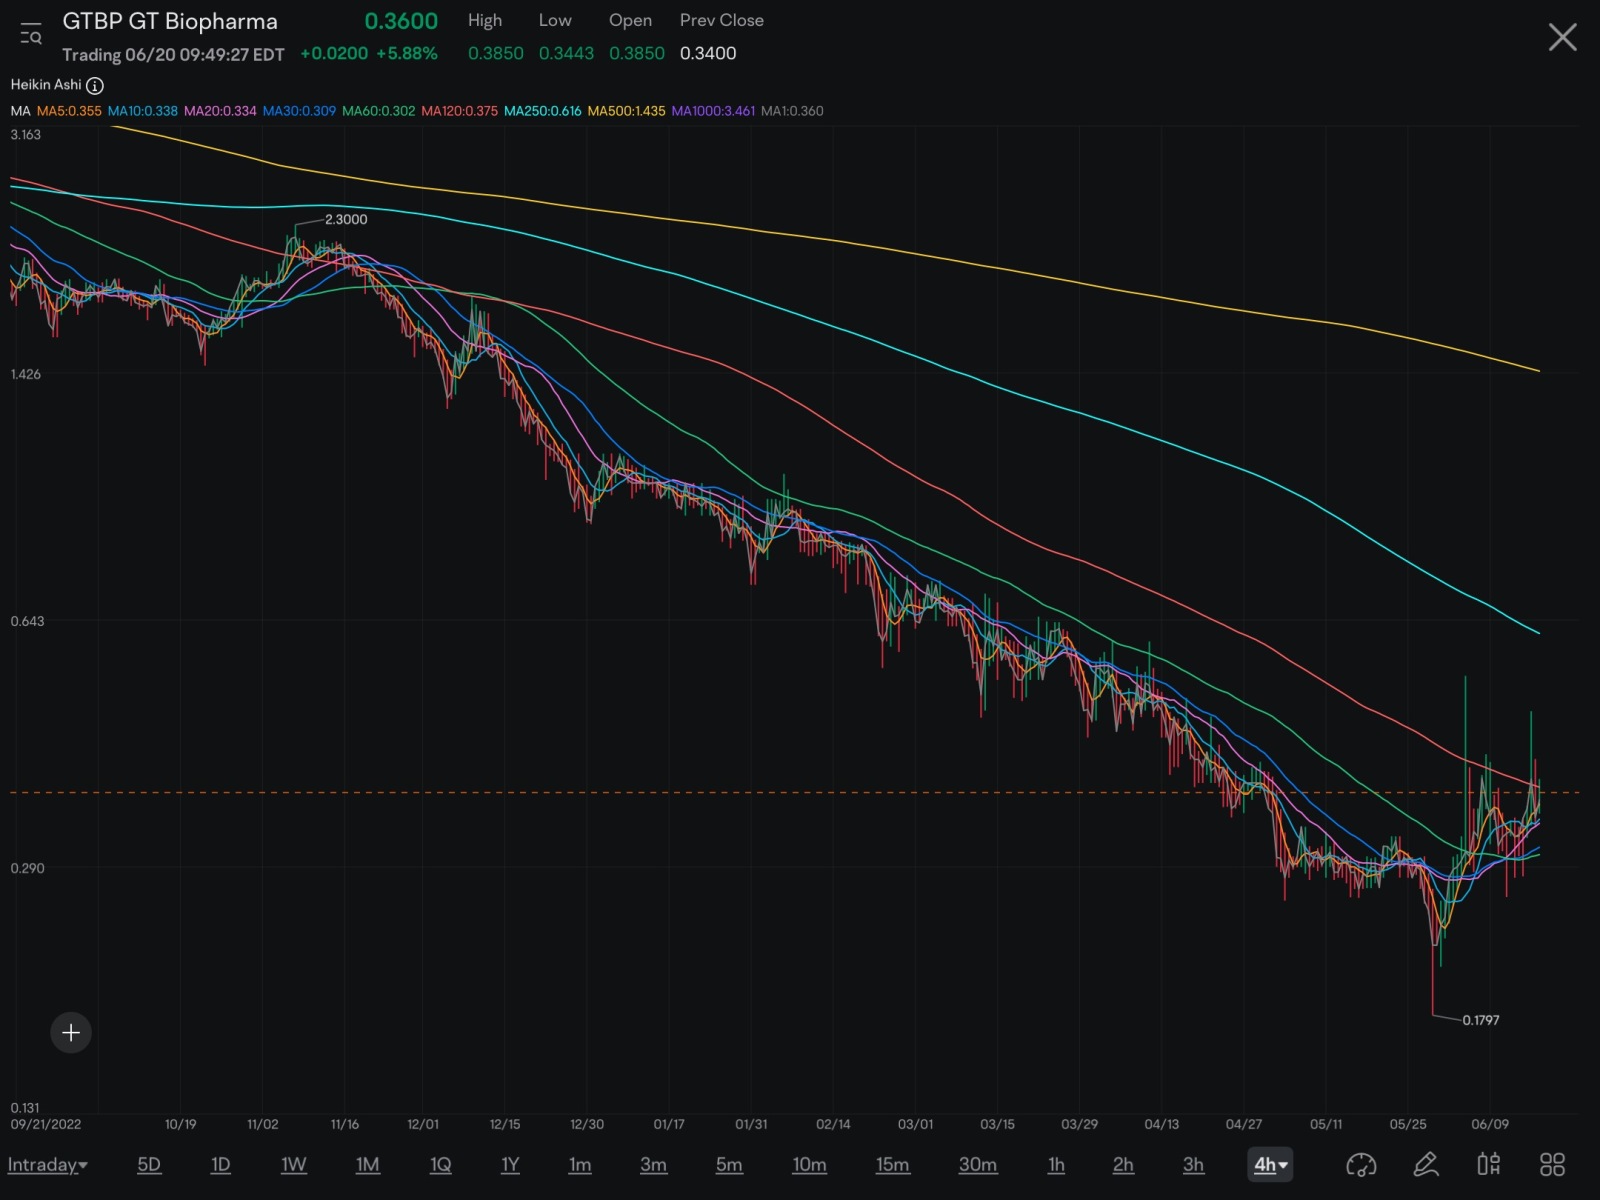Click the Heikin Ashi label
The image size is (1600, 1200).
[46, 85]
